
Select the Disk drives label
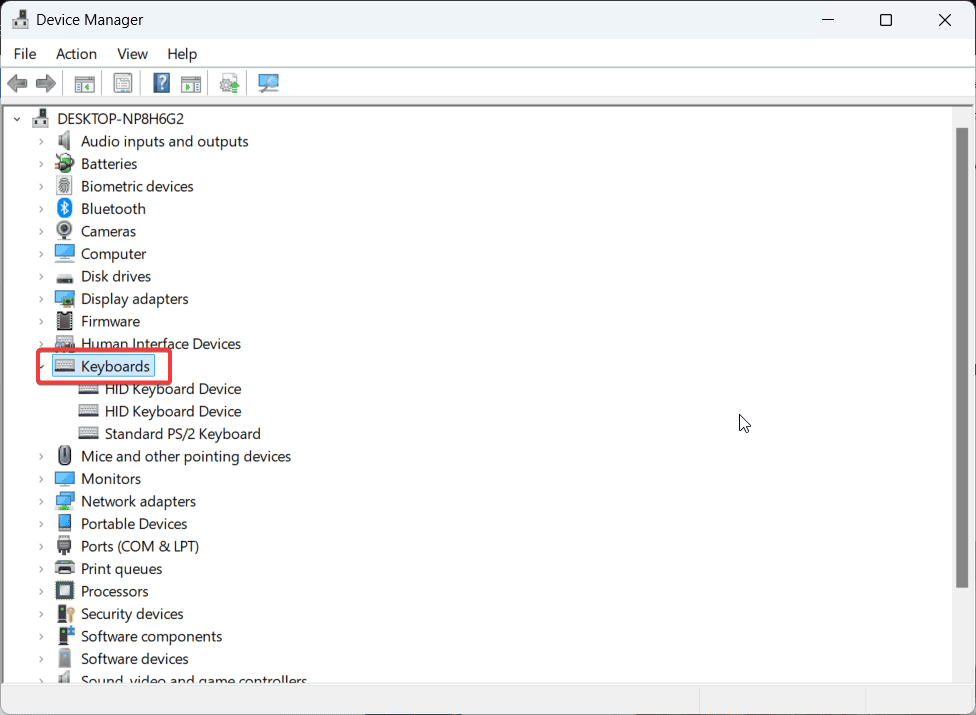coord(116,276)
